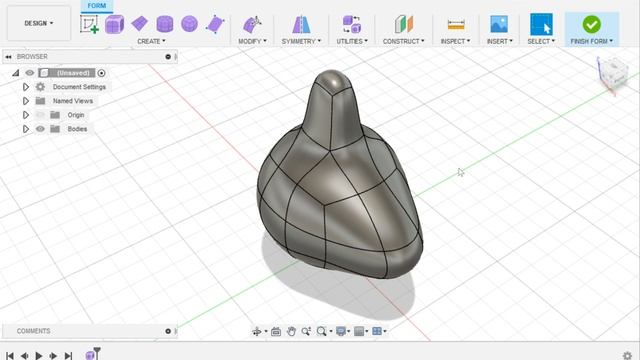
Task: Click the Mirror symmetry icon
Action: pyautogui.click(x=301, y=24)
